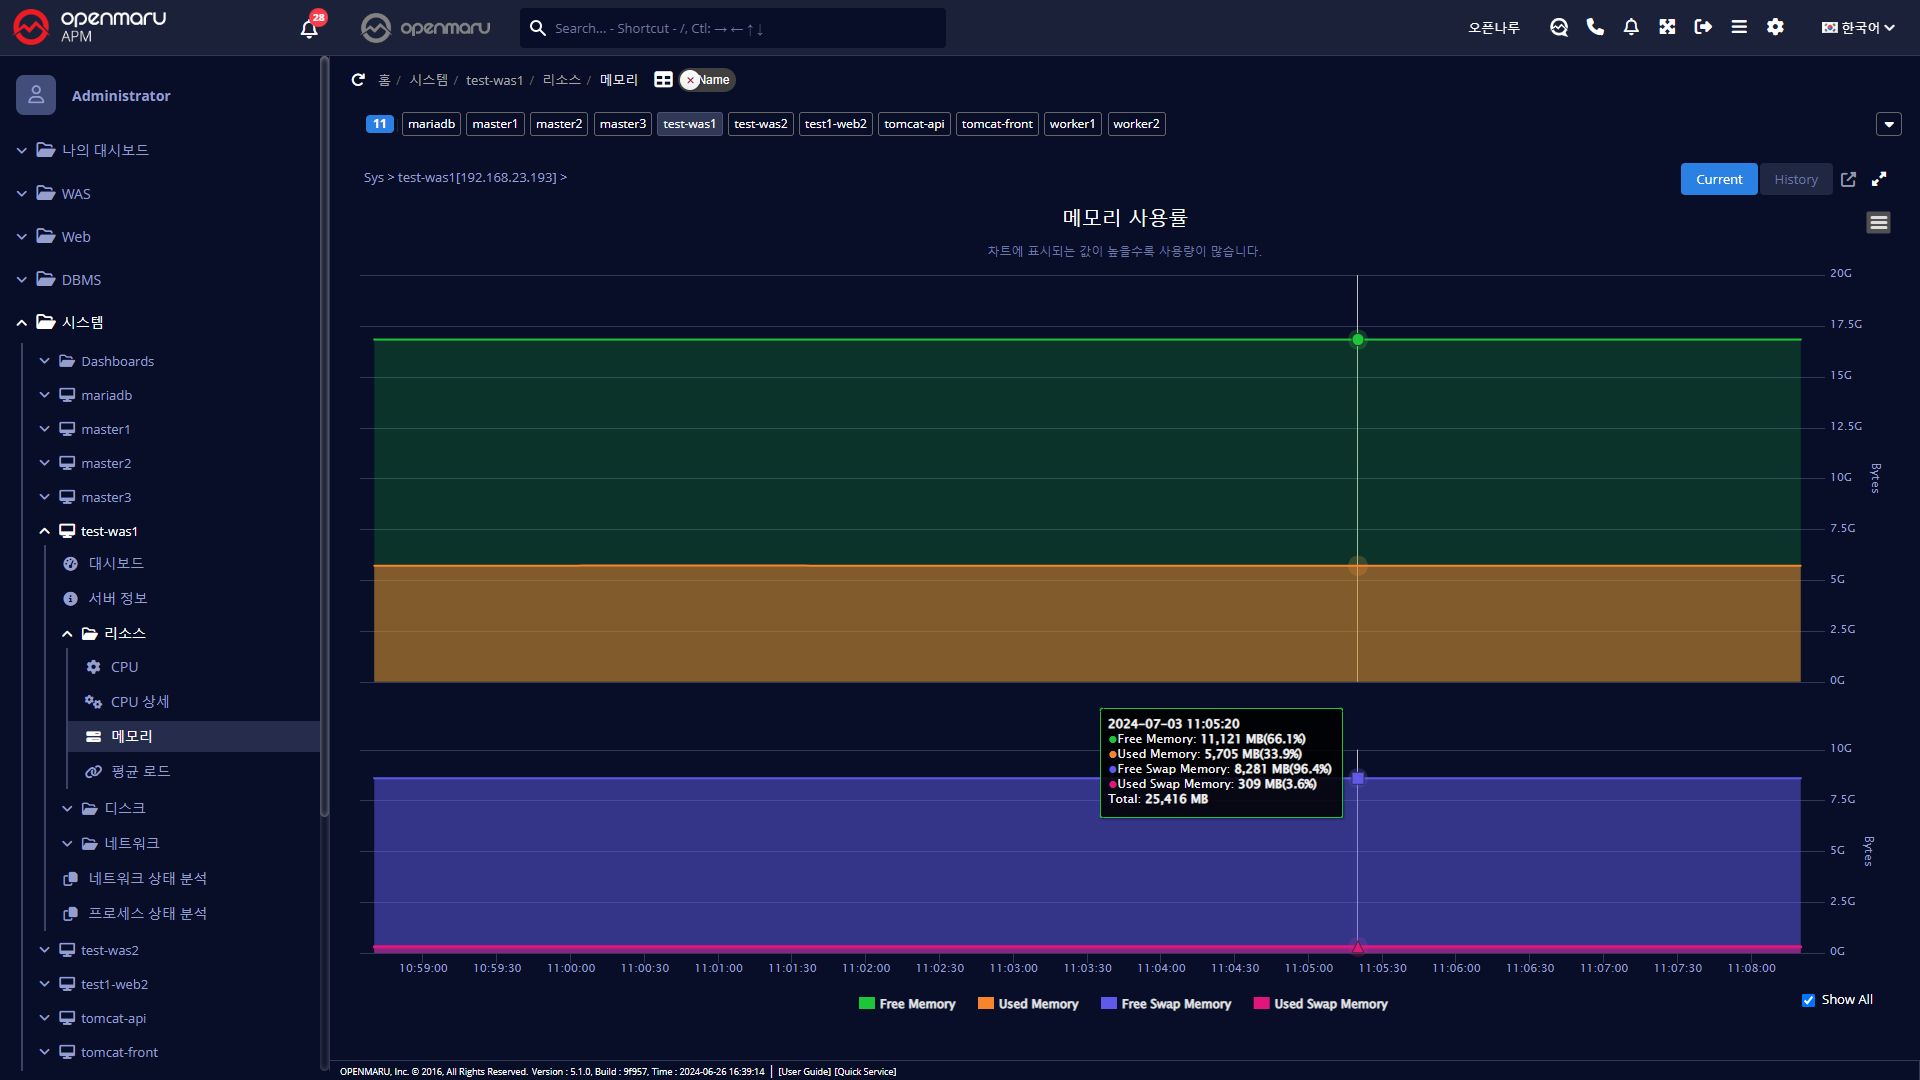Select the test-was2 server tab

760,124
